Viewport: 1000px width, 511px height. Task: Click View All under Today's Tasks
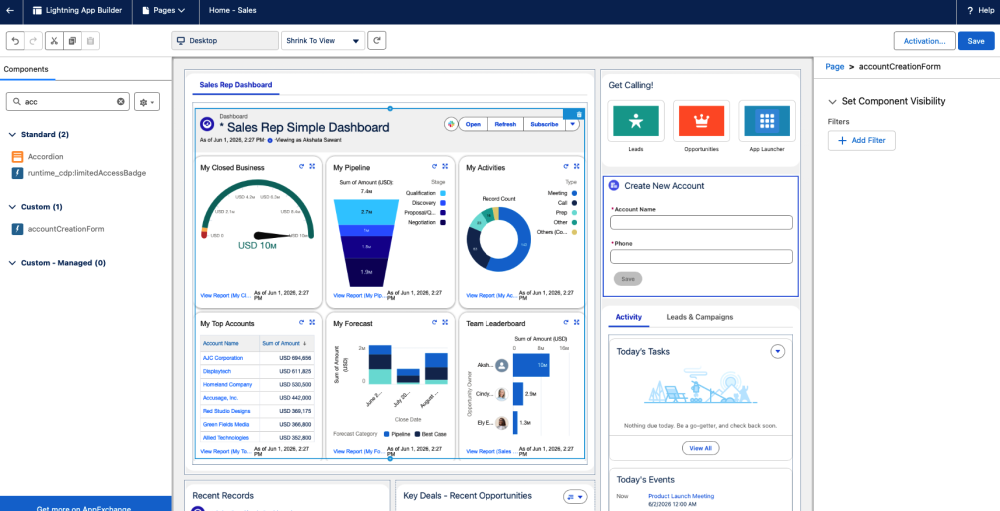pos(700,448)
